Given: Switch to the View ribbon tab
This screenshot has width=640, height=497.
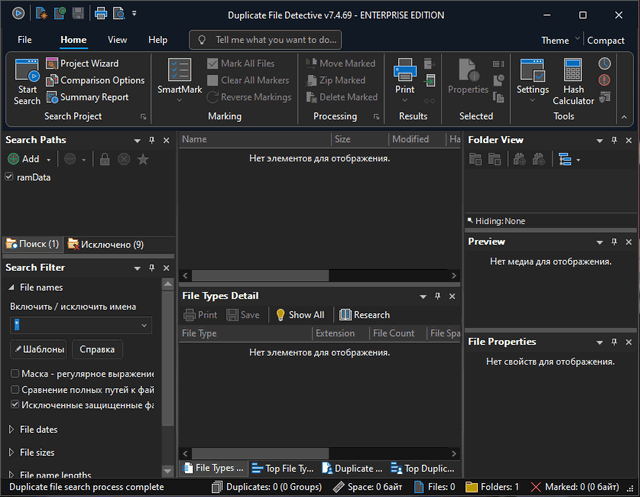Looking at the screenshot, I should [x=117, y=40].
